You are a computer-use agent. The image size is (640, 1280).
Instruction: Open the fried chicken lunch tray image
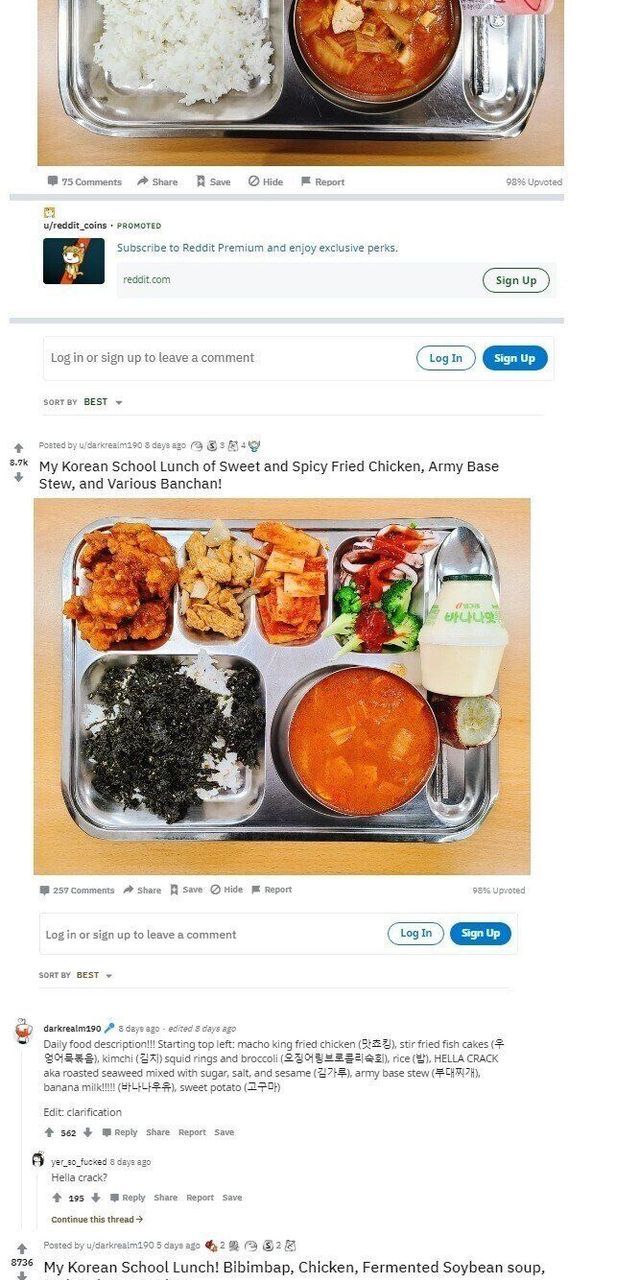282,686
